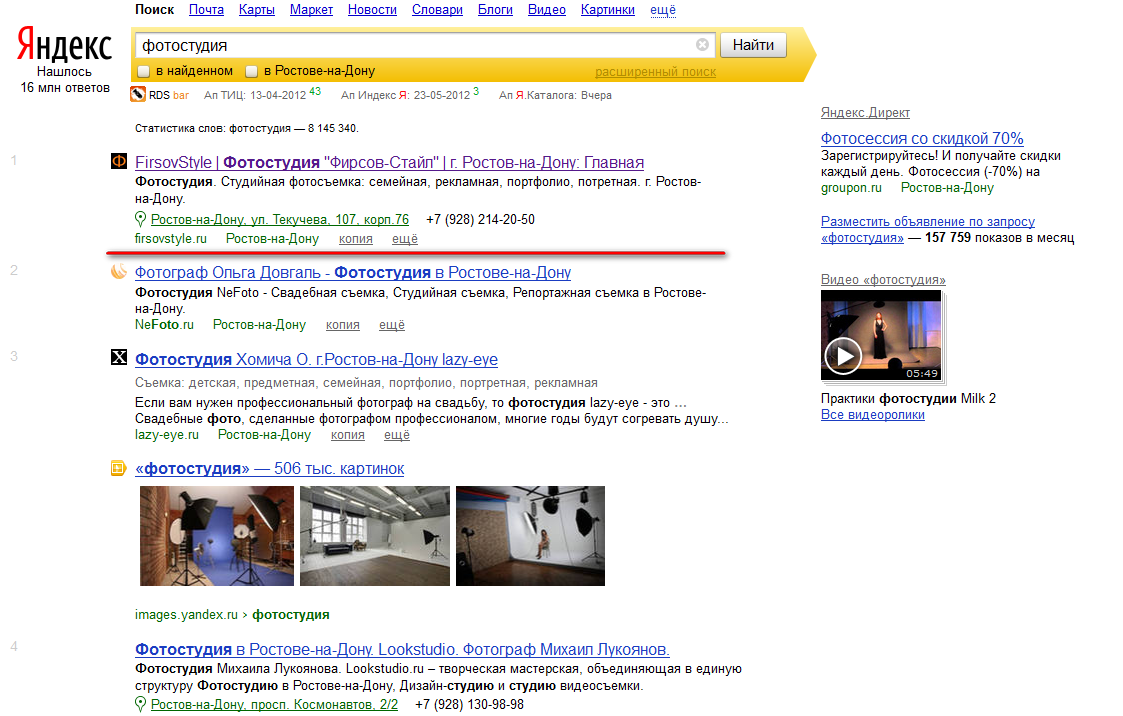The width and height of the screenshot is (1123, 716).
Task: Open 'расширенный поиск' link
Action: [x=655, y=72]
